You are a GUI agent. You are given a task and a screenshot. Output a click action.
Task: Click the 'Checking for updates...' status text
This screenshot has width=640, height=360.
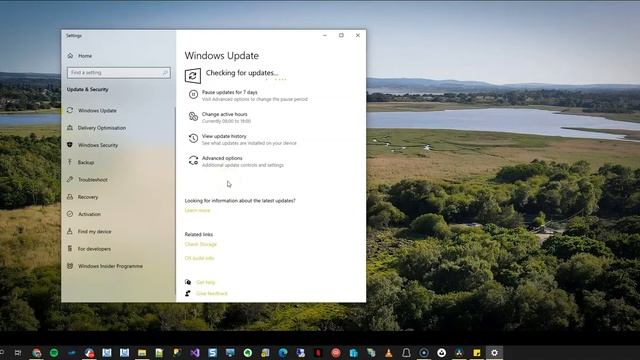pos(242,73)
